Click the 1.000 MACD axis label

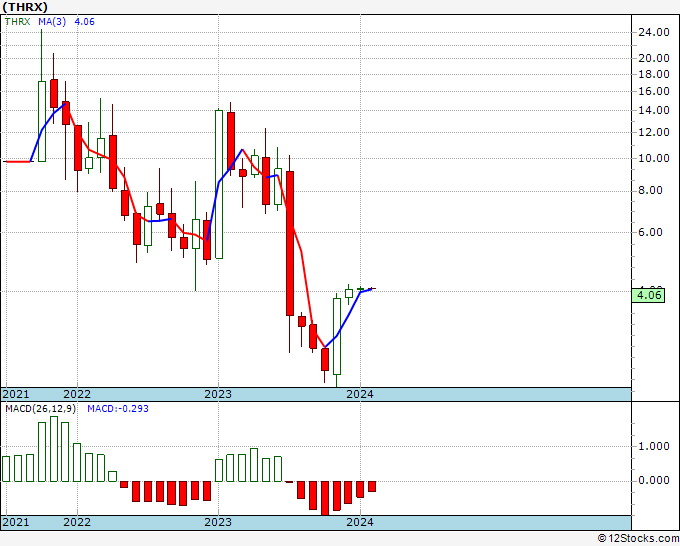tap(654, 446)
